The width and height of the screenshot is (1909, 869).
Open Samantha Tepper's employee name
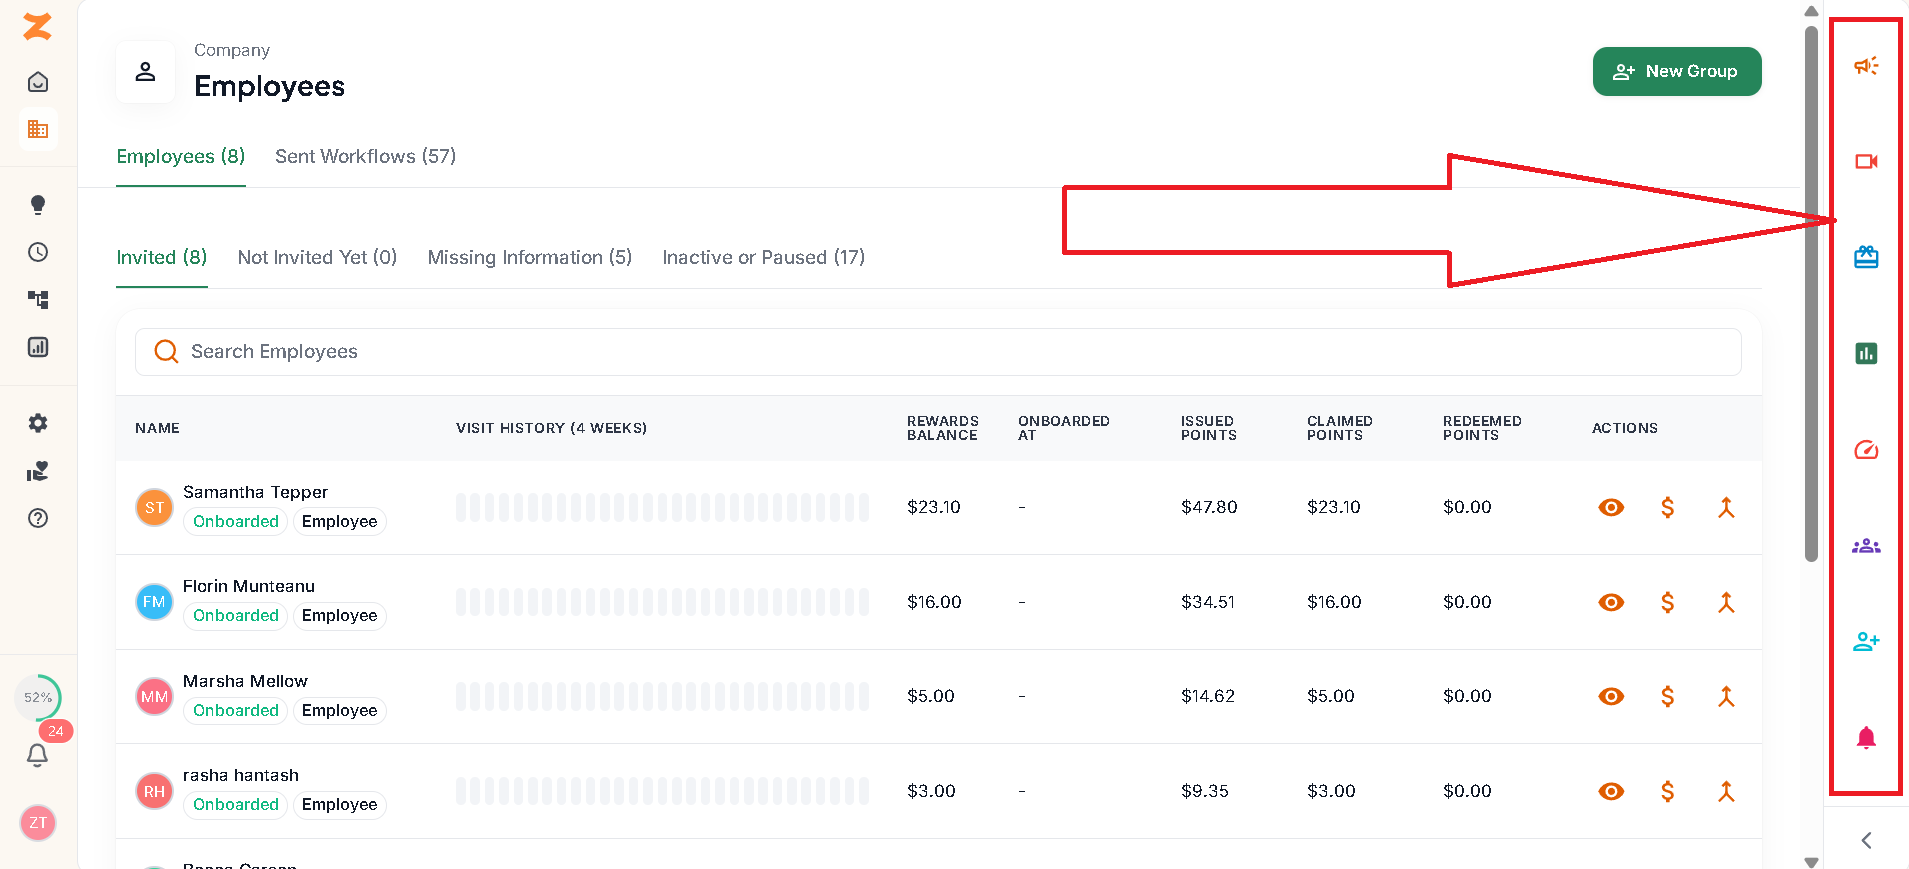[x=255, y=492]
